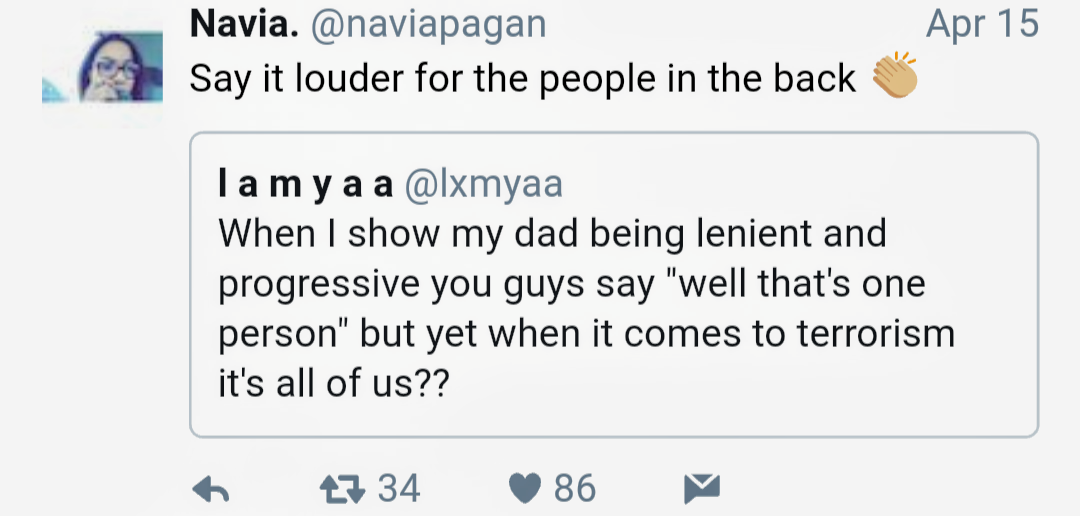Like the tweet with heart icon
This screenshot has width=1080, height=516.
click(x=524, y=489)
